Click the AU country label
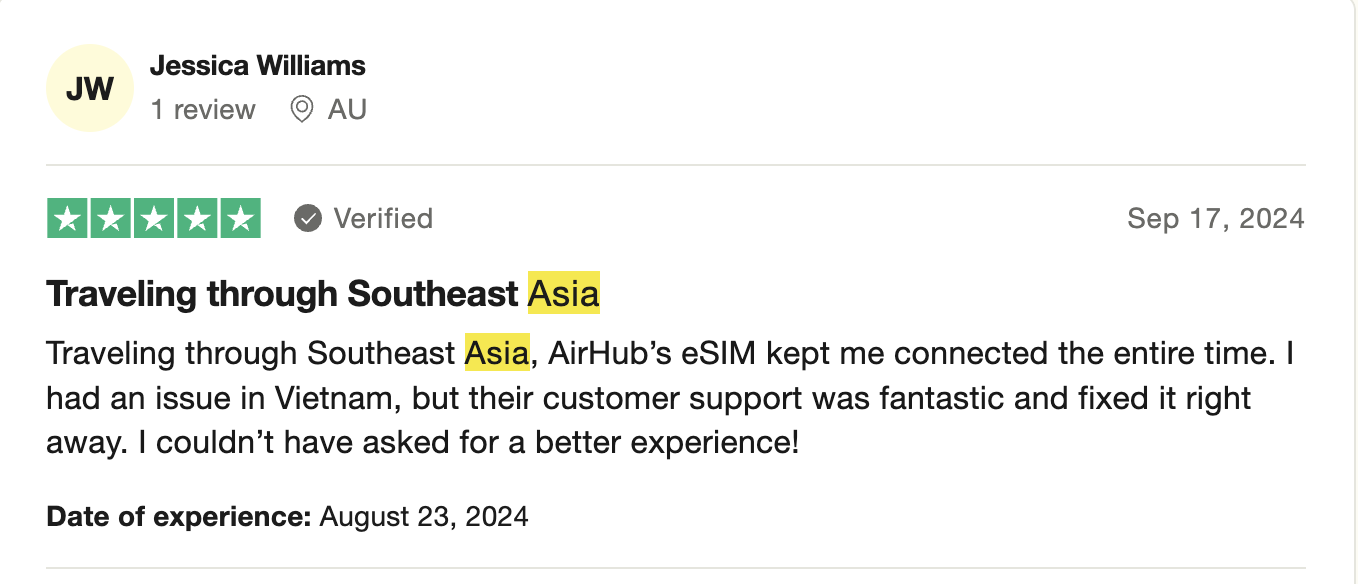Image resolution: width=1358 pixels, height=584 pixels. click(x=347, y=109)
